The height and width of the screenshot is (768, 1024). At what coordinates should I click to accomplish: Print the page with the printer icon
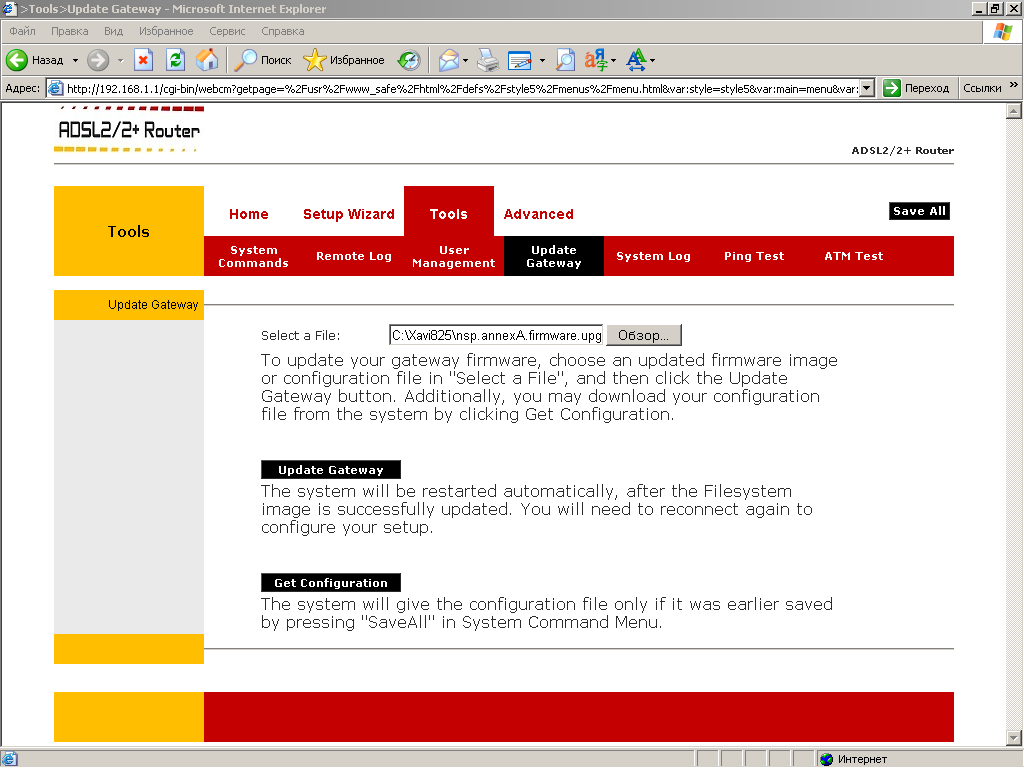point(488,60)
